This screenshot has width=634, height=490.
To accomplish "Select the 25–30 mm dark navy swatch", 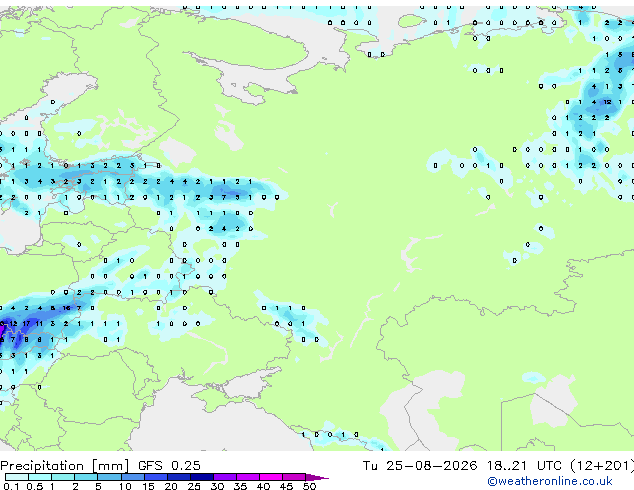I will 202,477.
